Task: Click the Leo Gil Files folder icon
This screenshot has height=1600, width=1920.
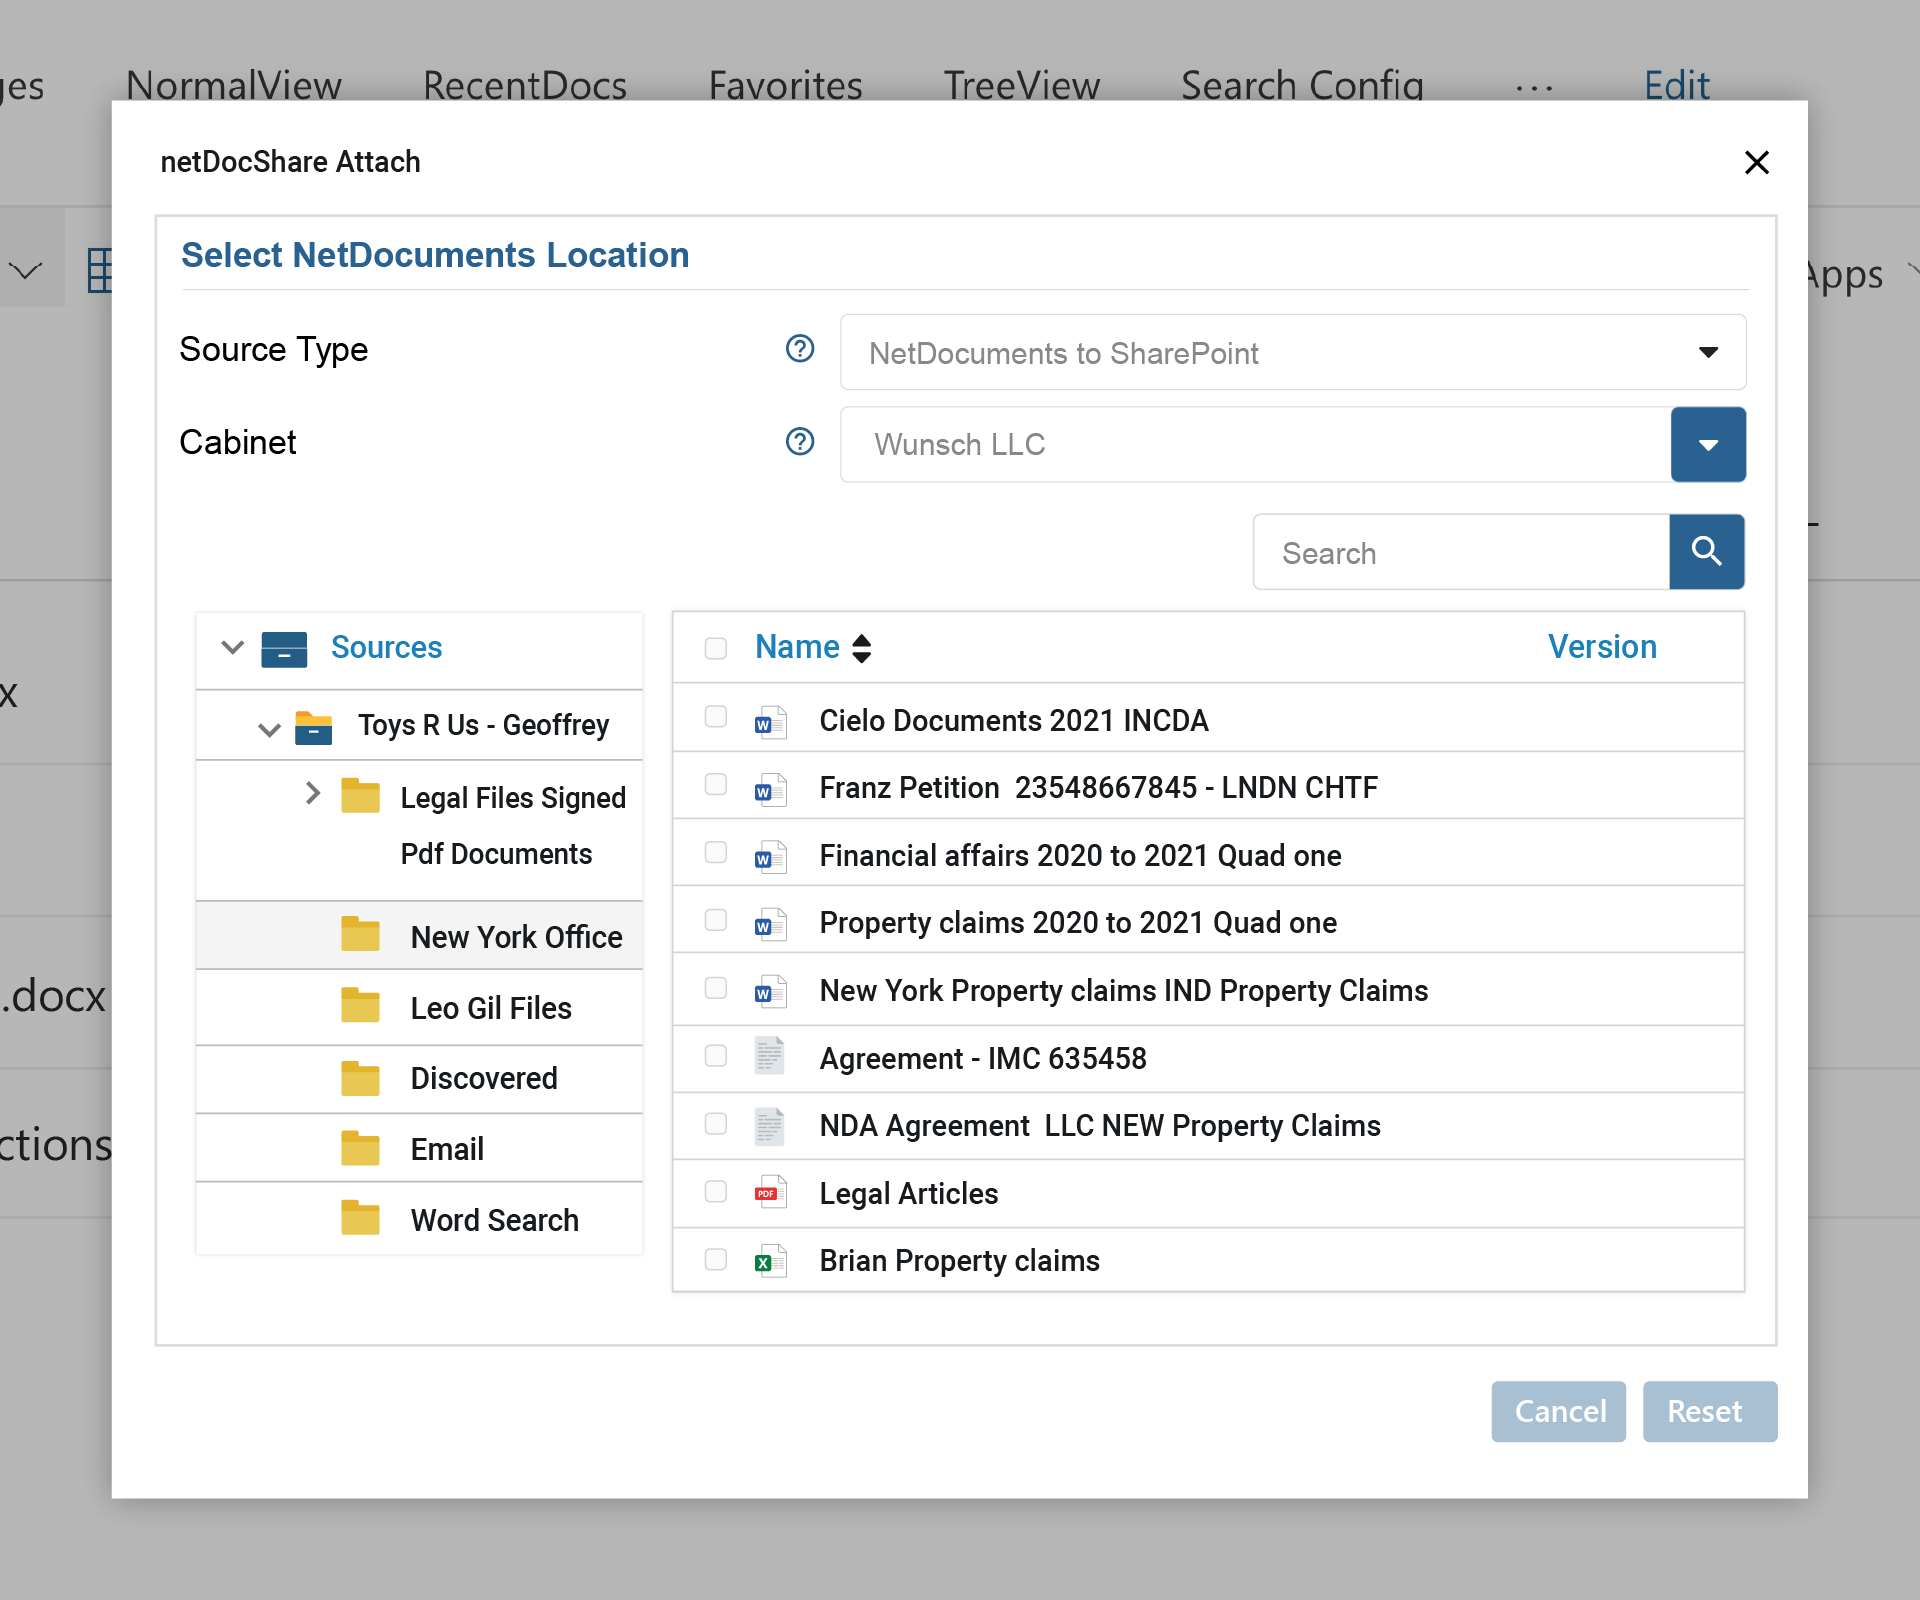Action: 360,1005
